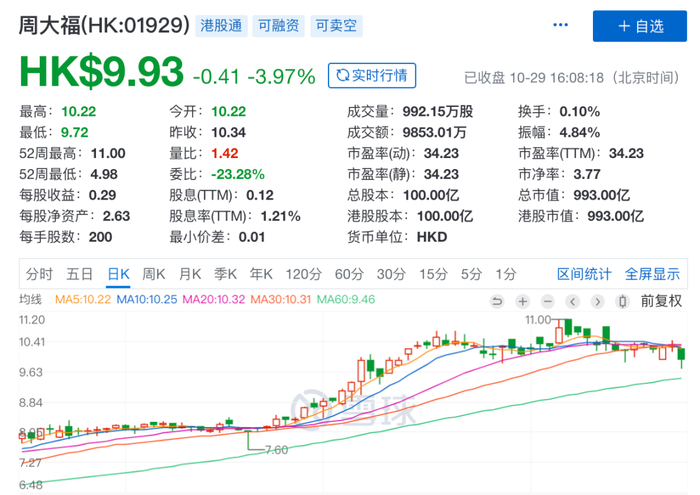This screenshot has width=700, height=495.
Task: Click the 11.00 high marker on chart
Action: tap(538, 320)
